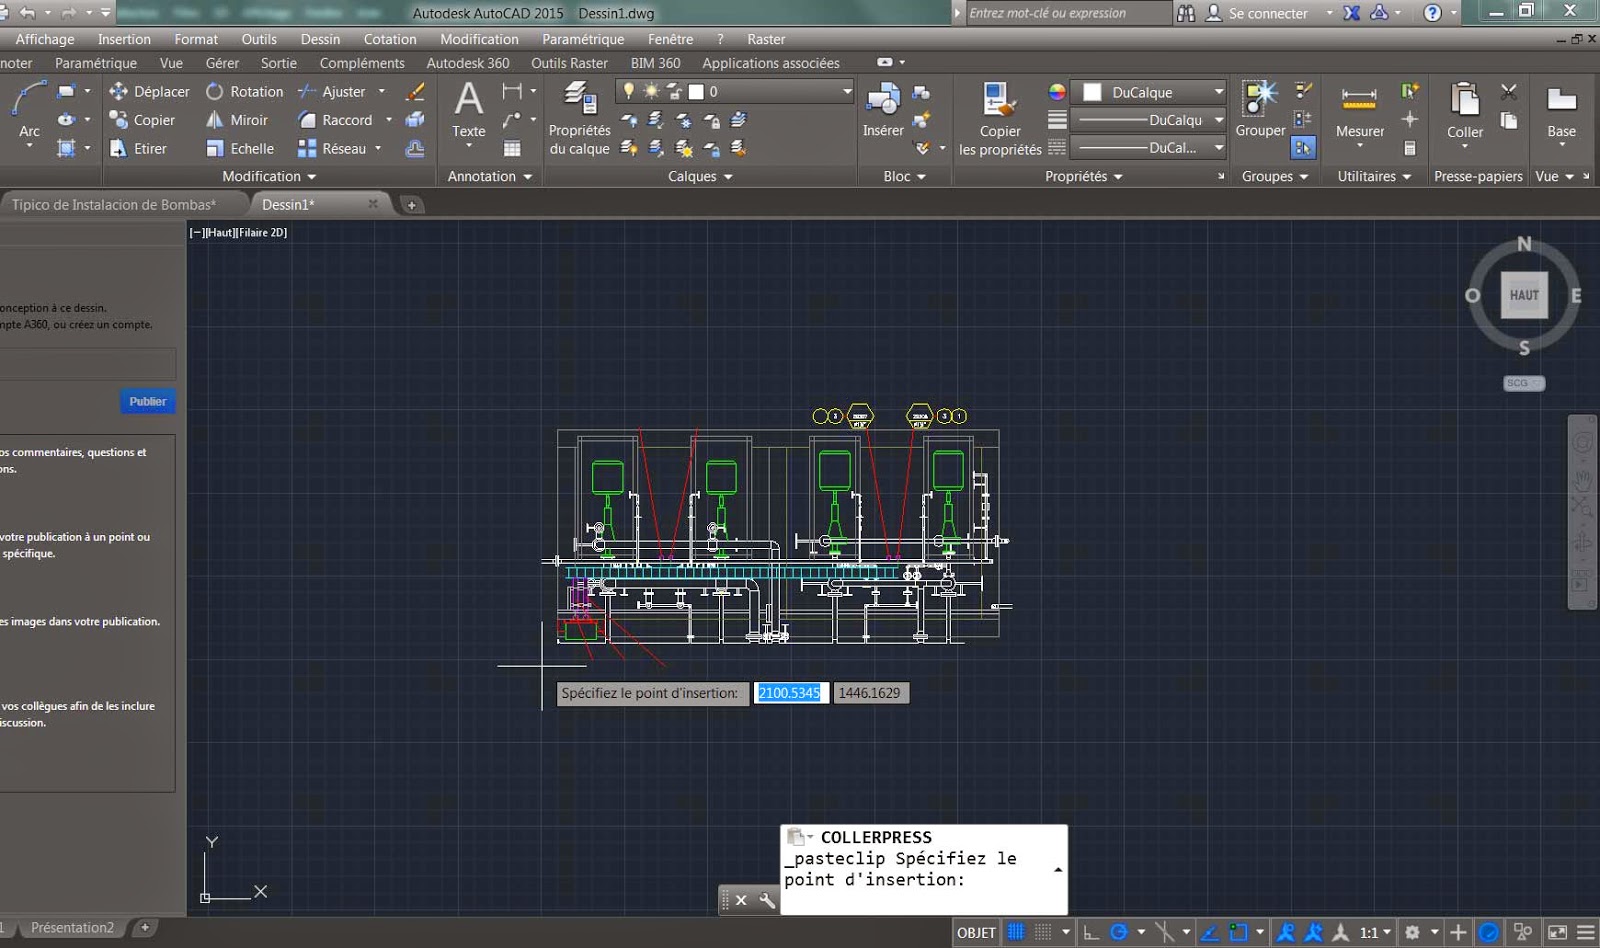Toggle ortho mode in status bar
This screenshot has height=948, width=1600.
1091,932
